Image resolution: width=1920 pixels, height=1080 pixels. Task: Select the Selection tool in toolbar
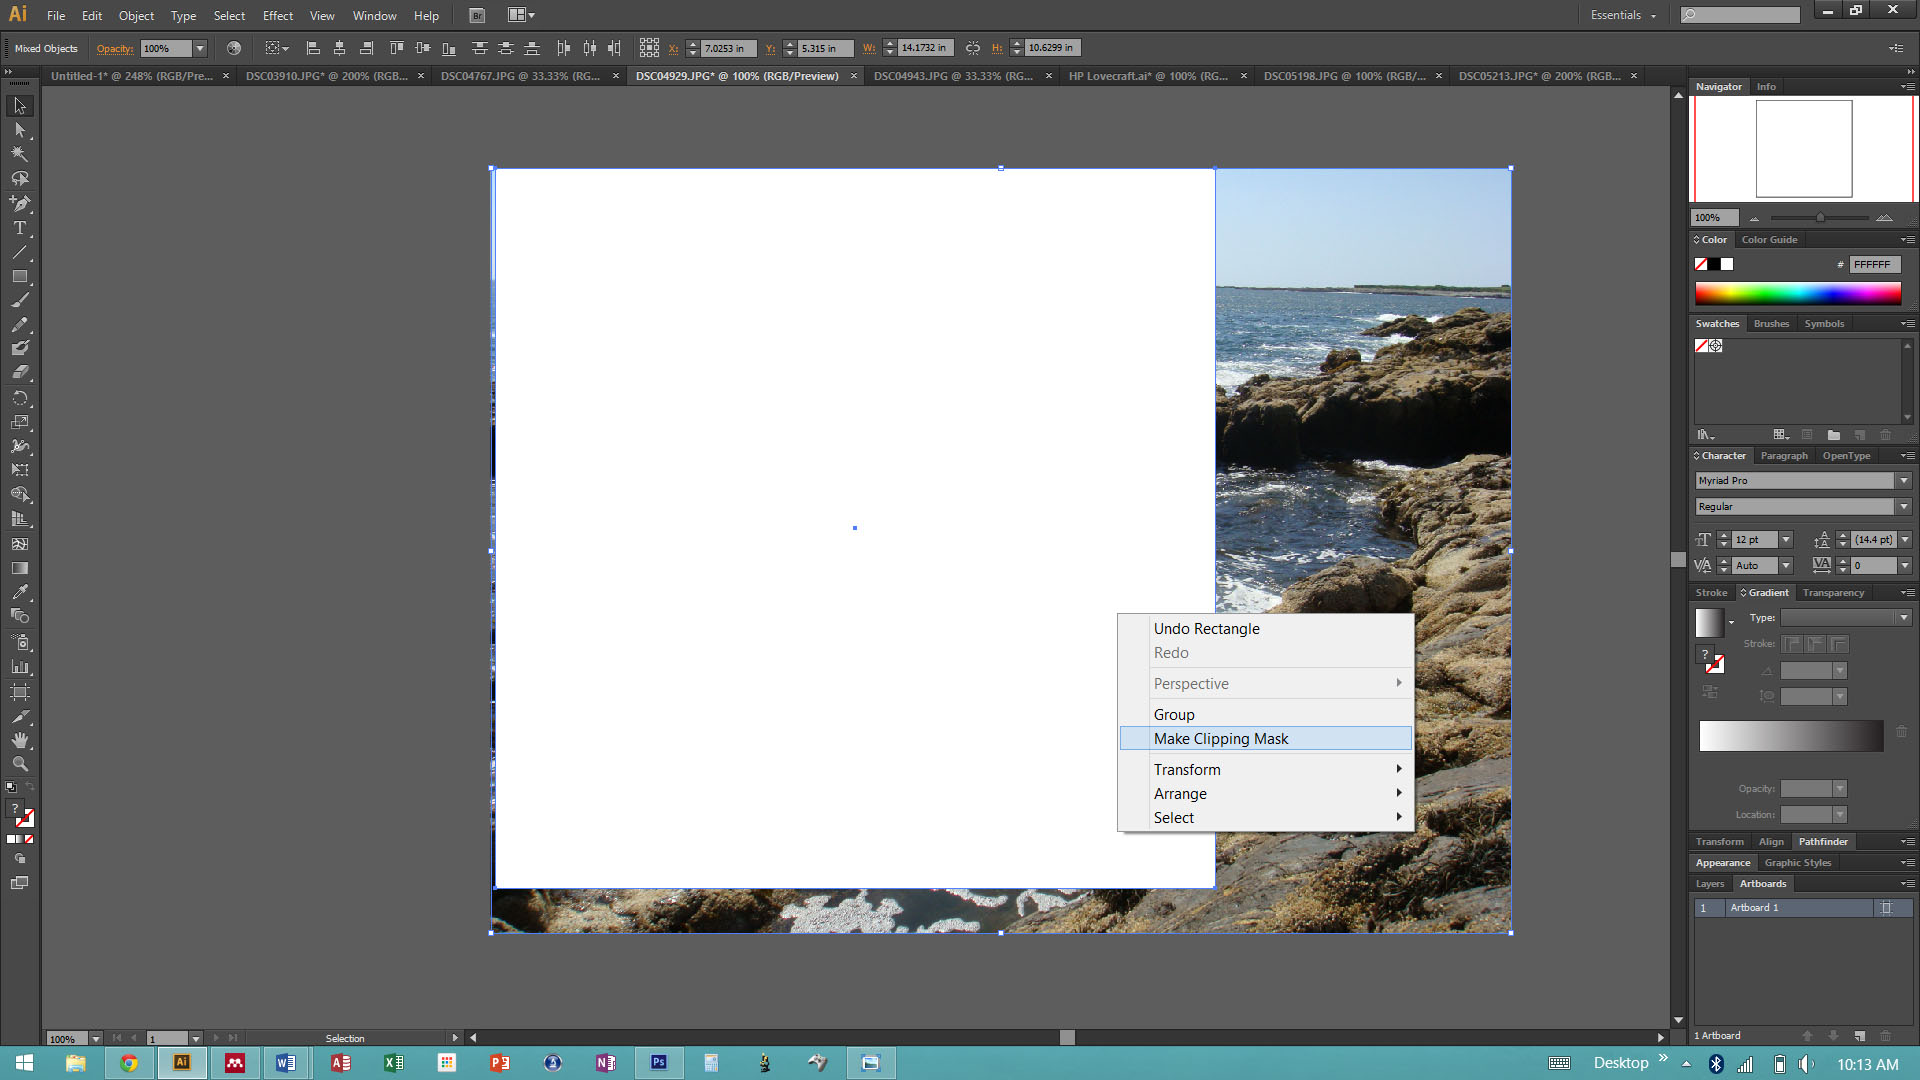coord(18,104)
